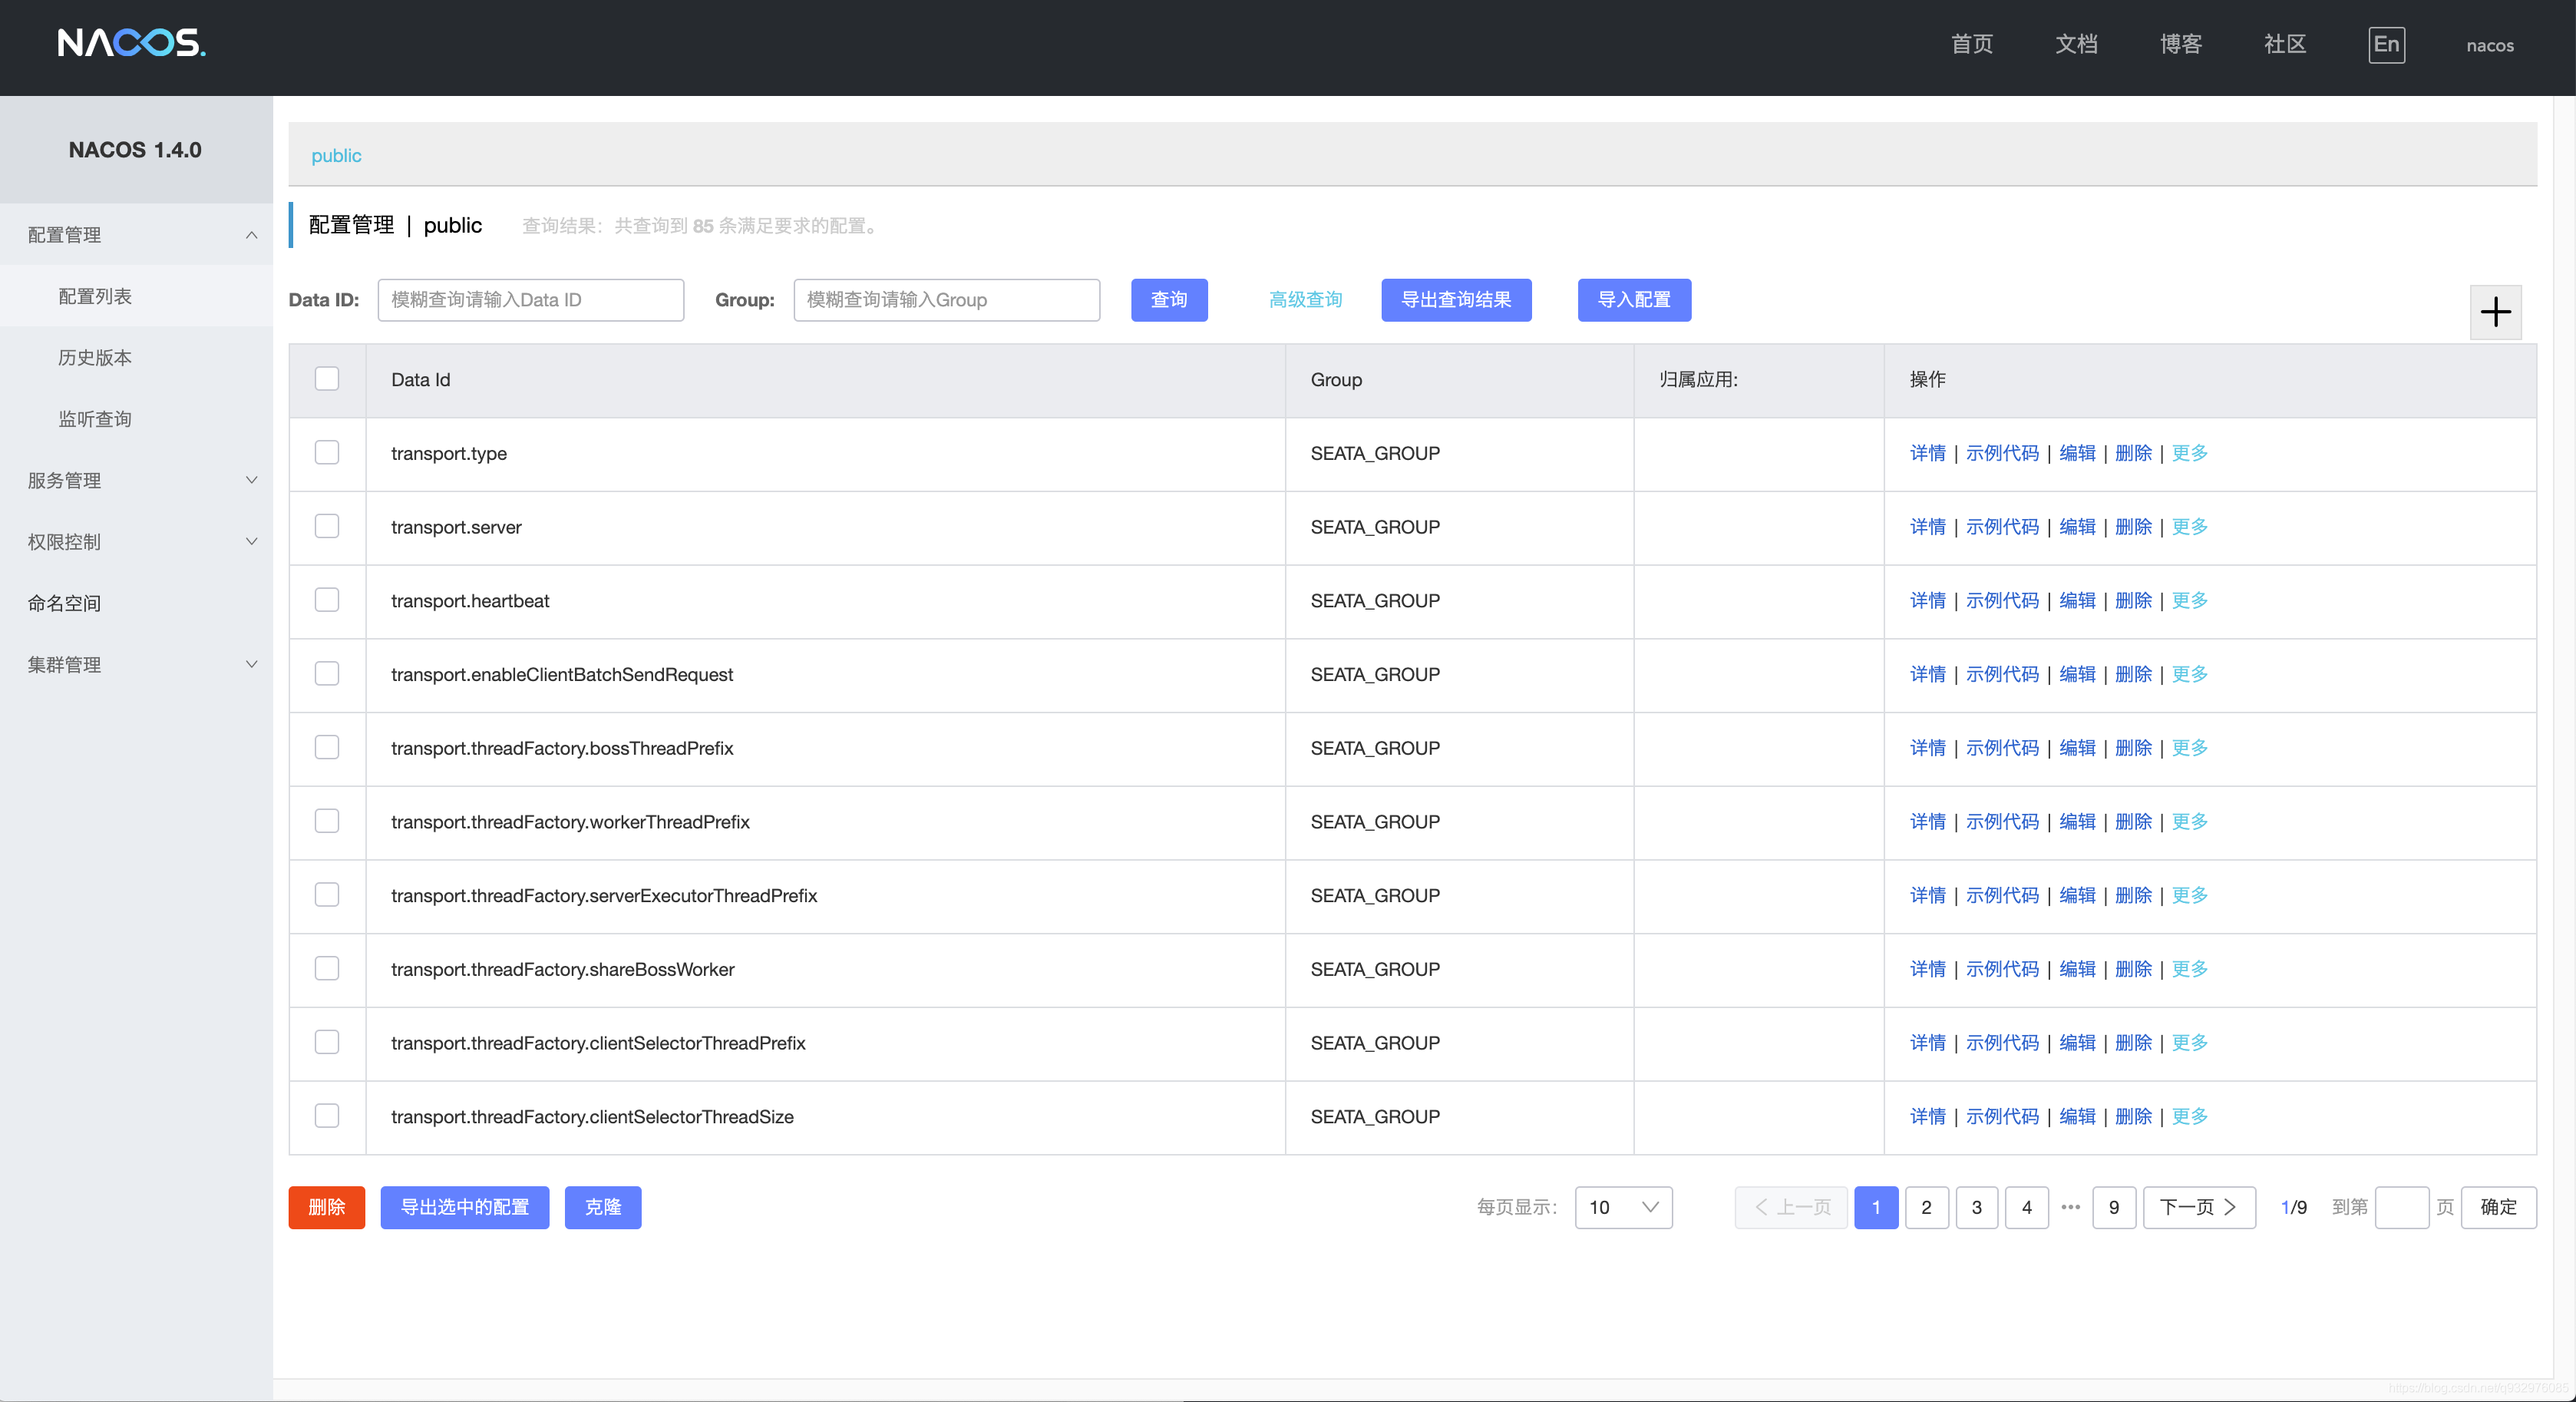The width and height of the screenshot is (2576, 1402).
Task: Click the 克隆 button
Action: point(603,1208)
